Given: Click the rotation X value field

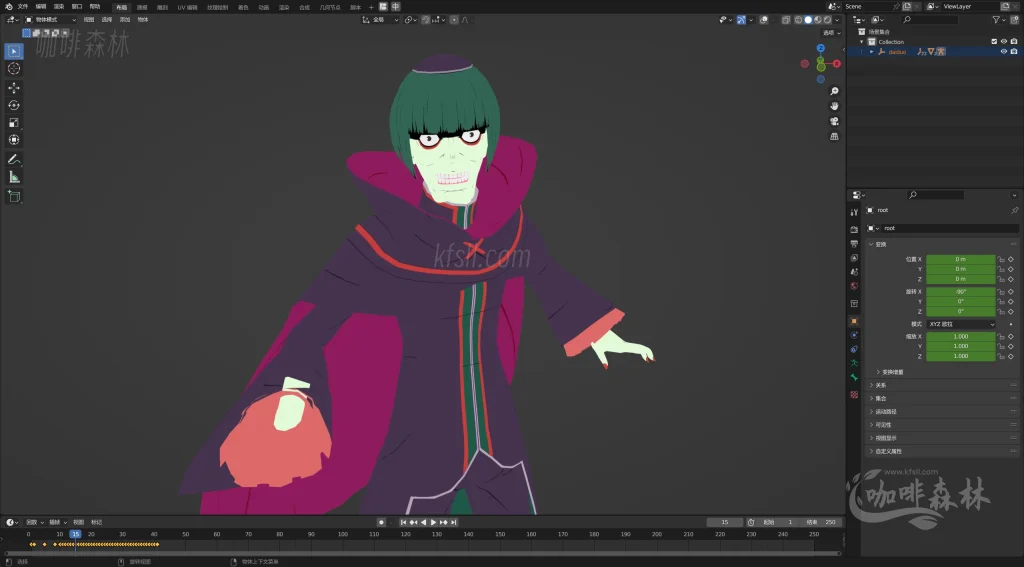Looking at the screenshot, I should [961, 292].
